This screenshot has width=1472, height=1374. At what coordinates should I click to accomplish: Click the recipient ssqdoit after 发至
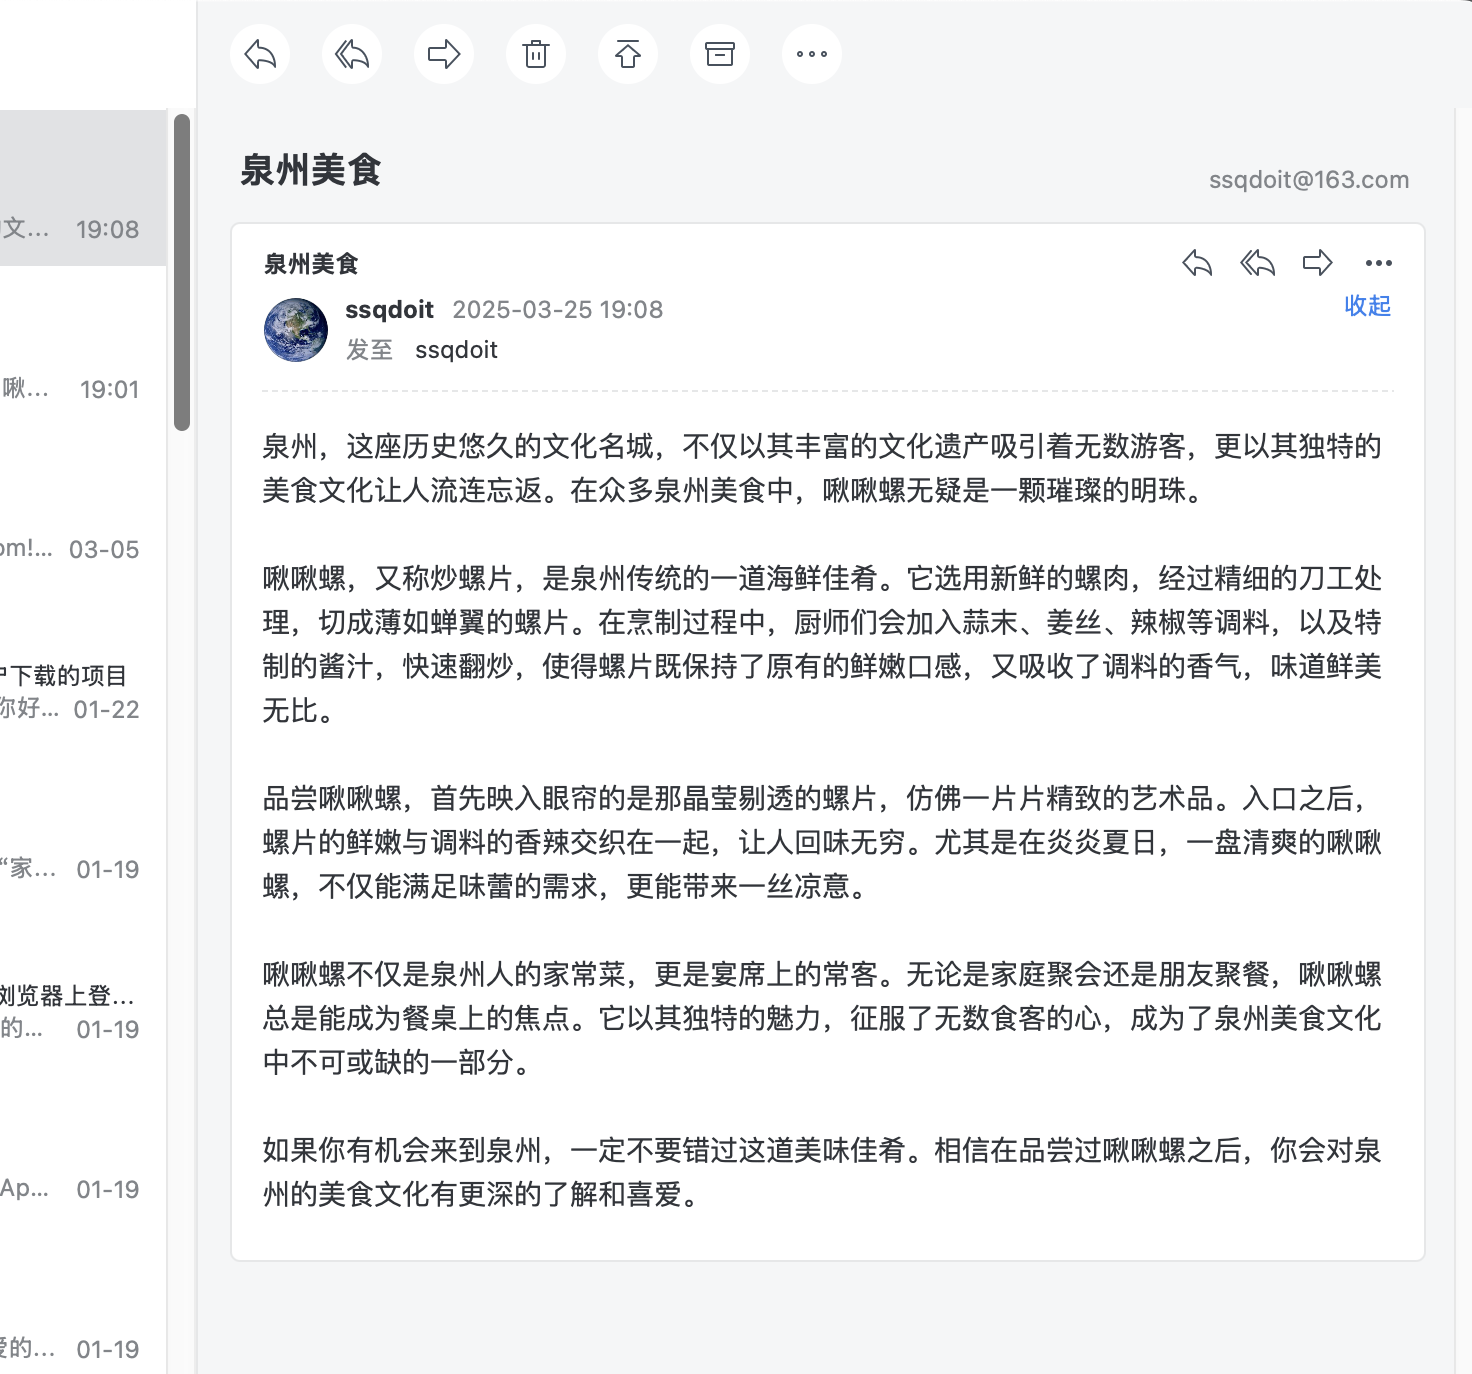456,350
